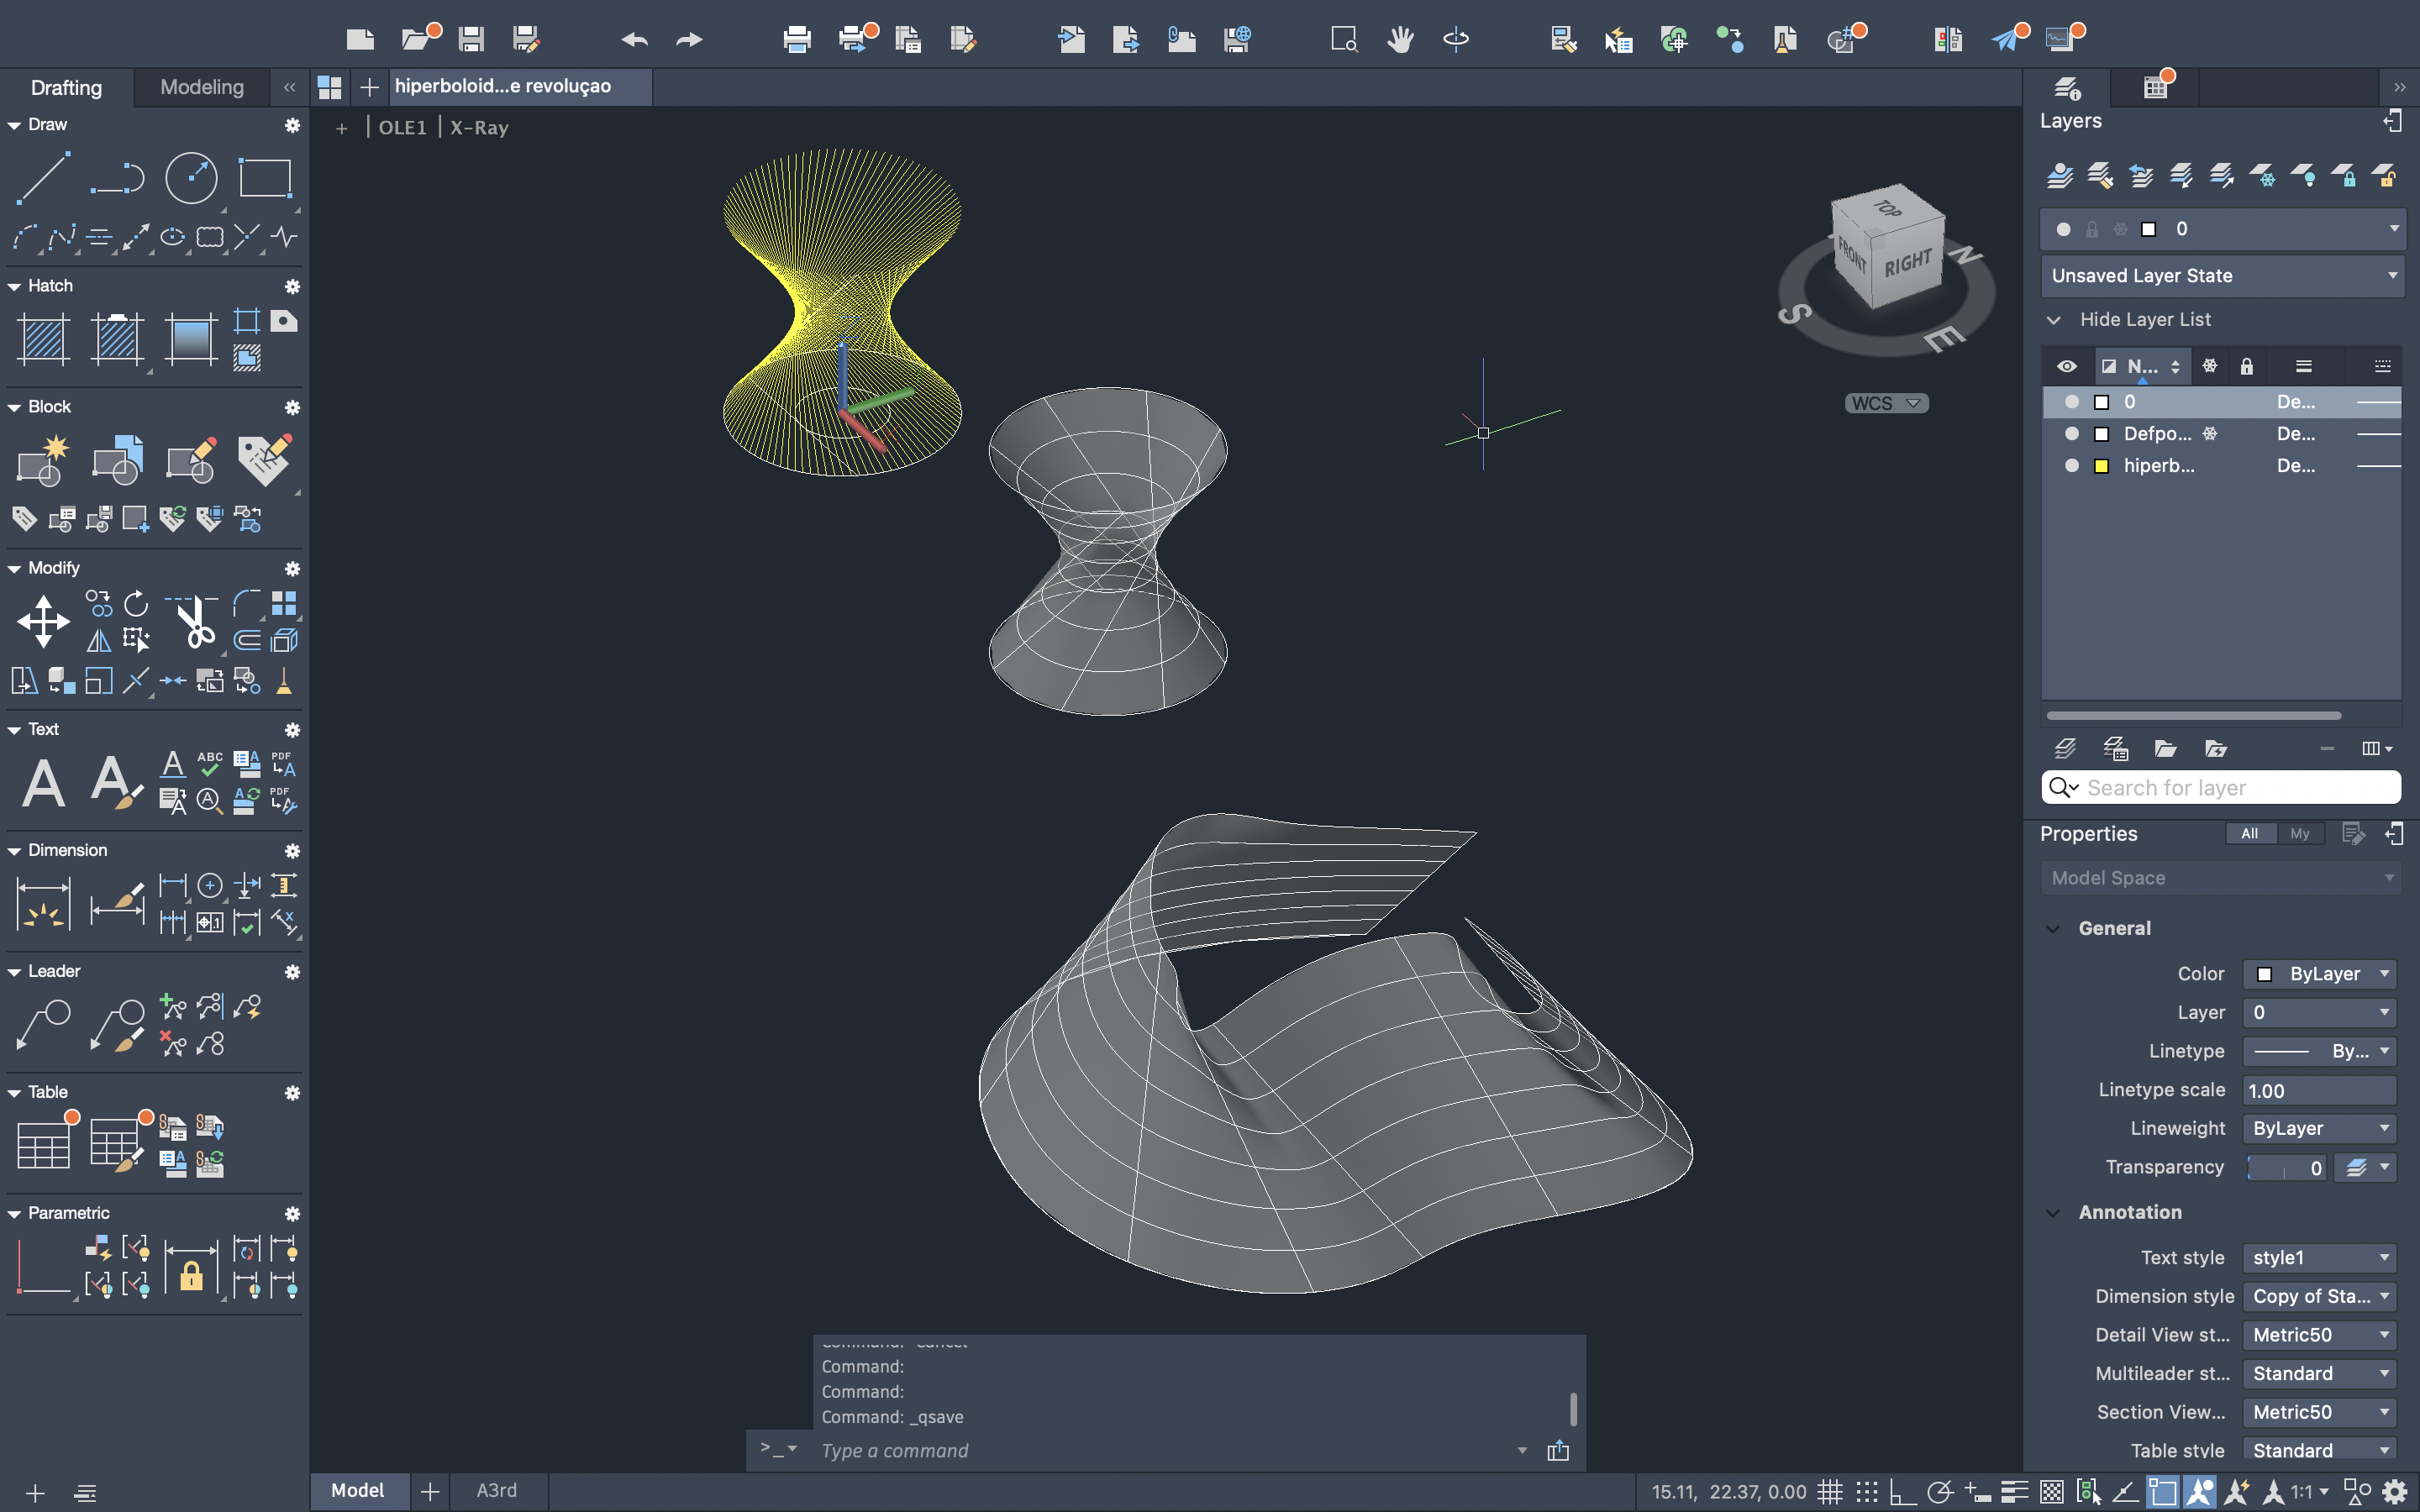Open the Hatch pattern tool
The image size is (2420, 1512).
(x=43, y=338)
